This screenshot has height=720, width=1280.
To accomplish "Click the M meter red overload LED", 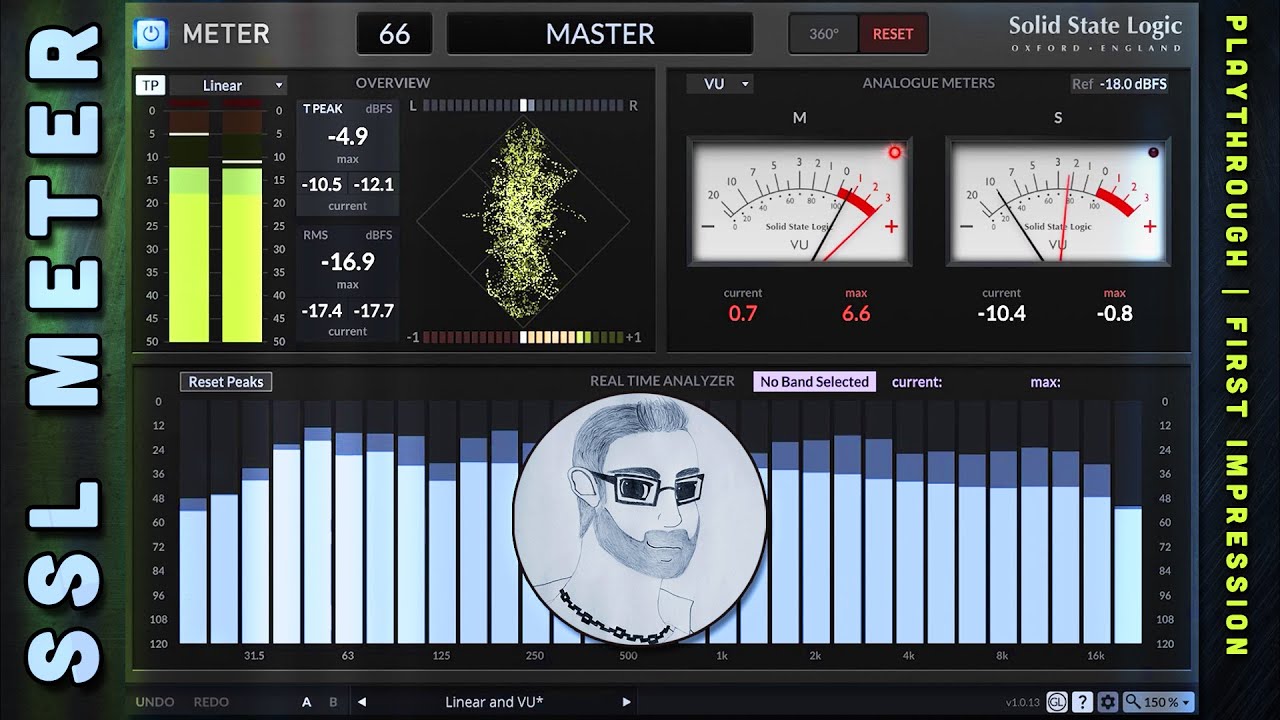I will click(894, 152).
